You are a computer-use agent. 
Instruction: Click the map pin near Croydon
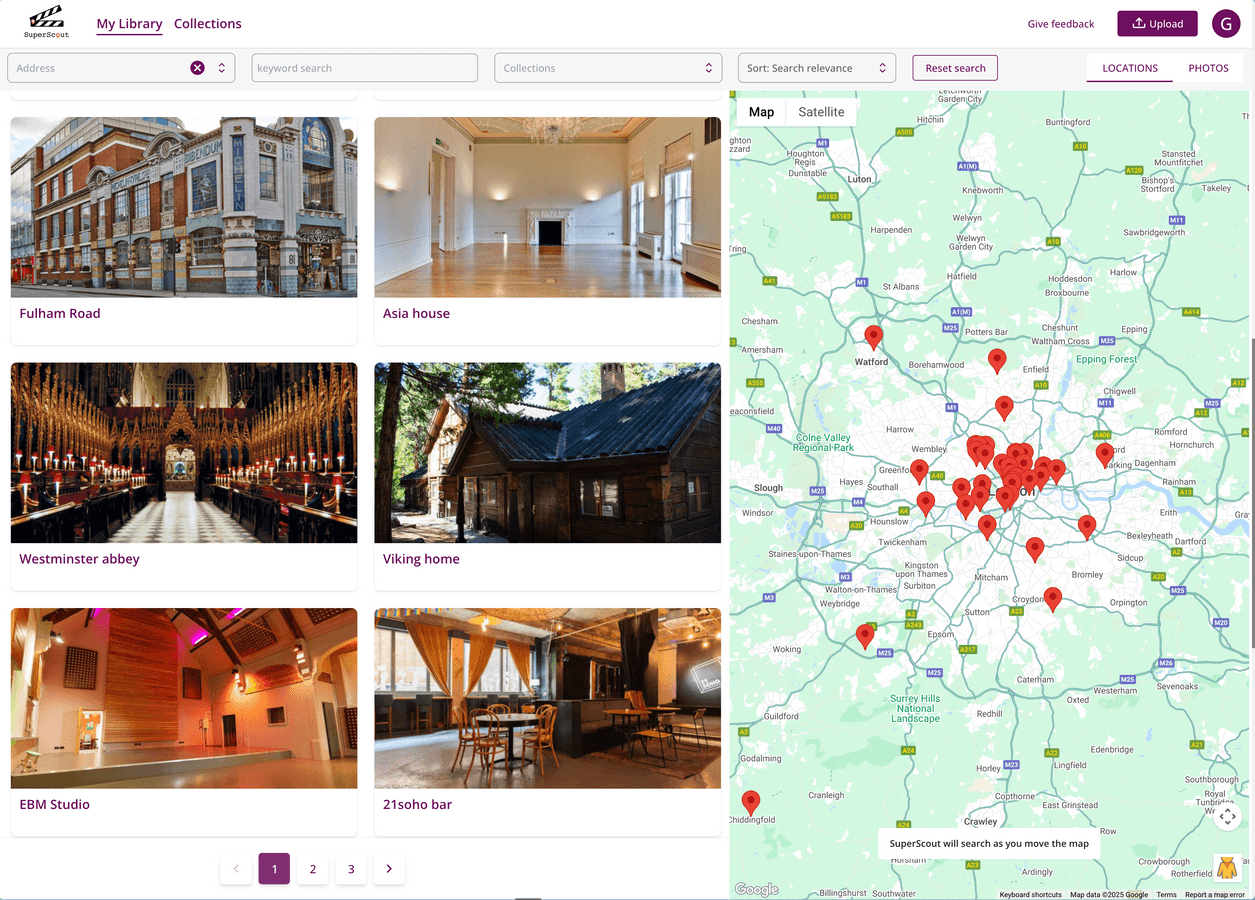[x=1052, y=599]
